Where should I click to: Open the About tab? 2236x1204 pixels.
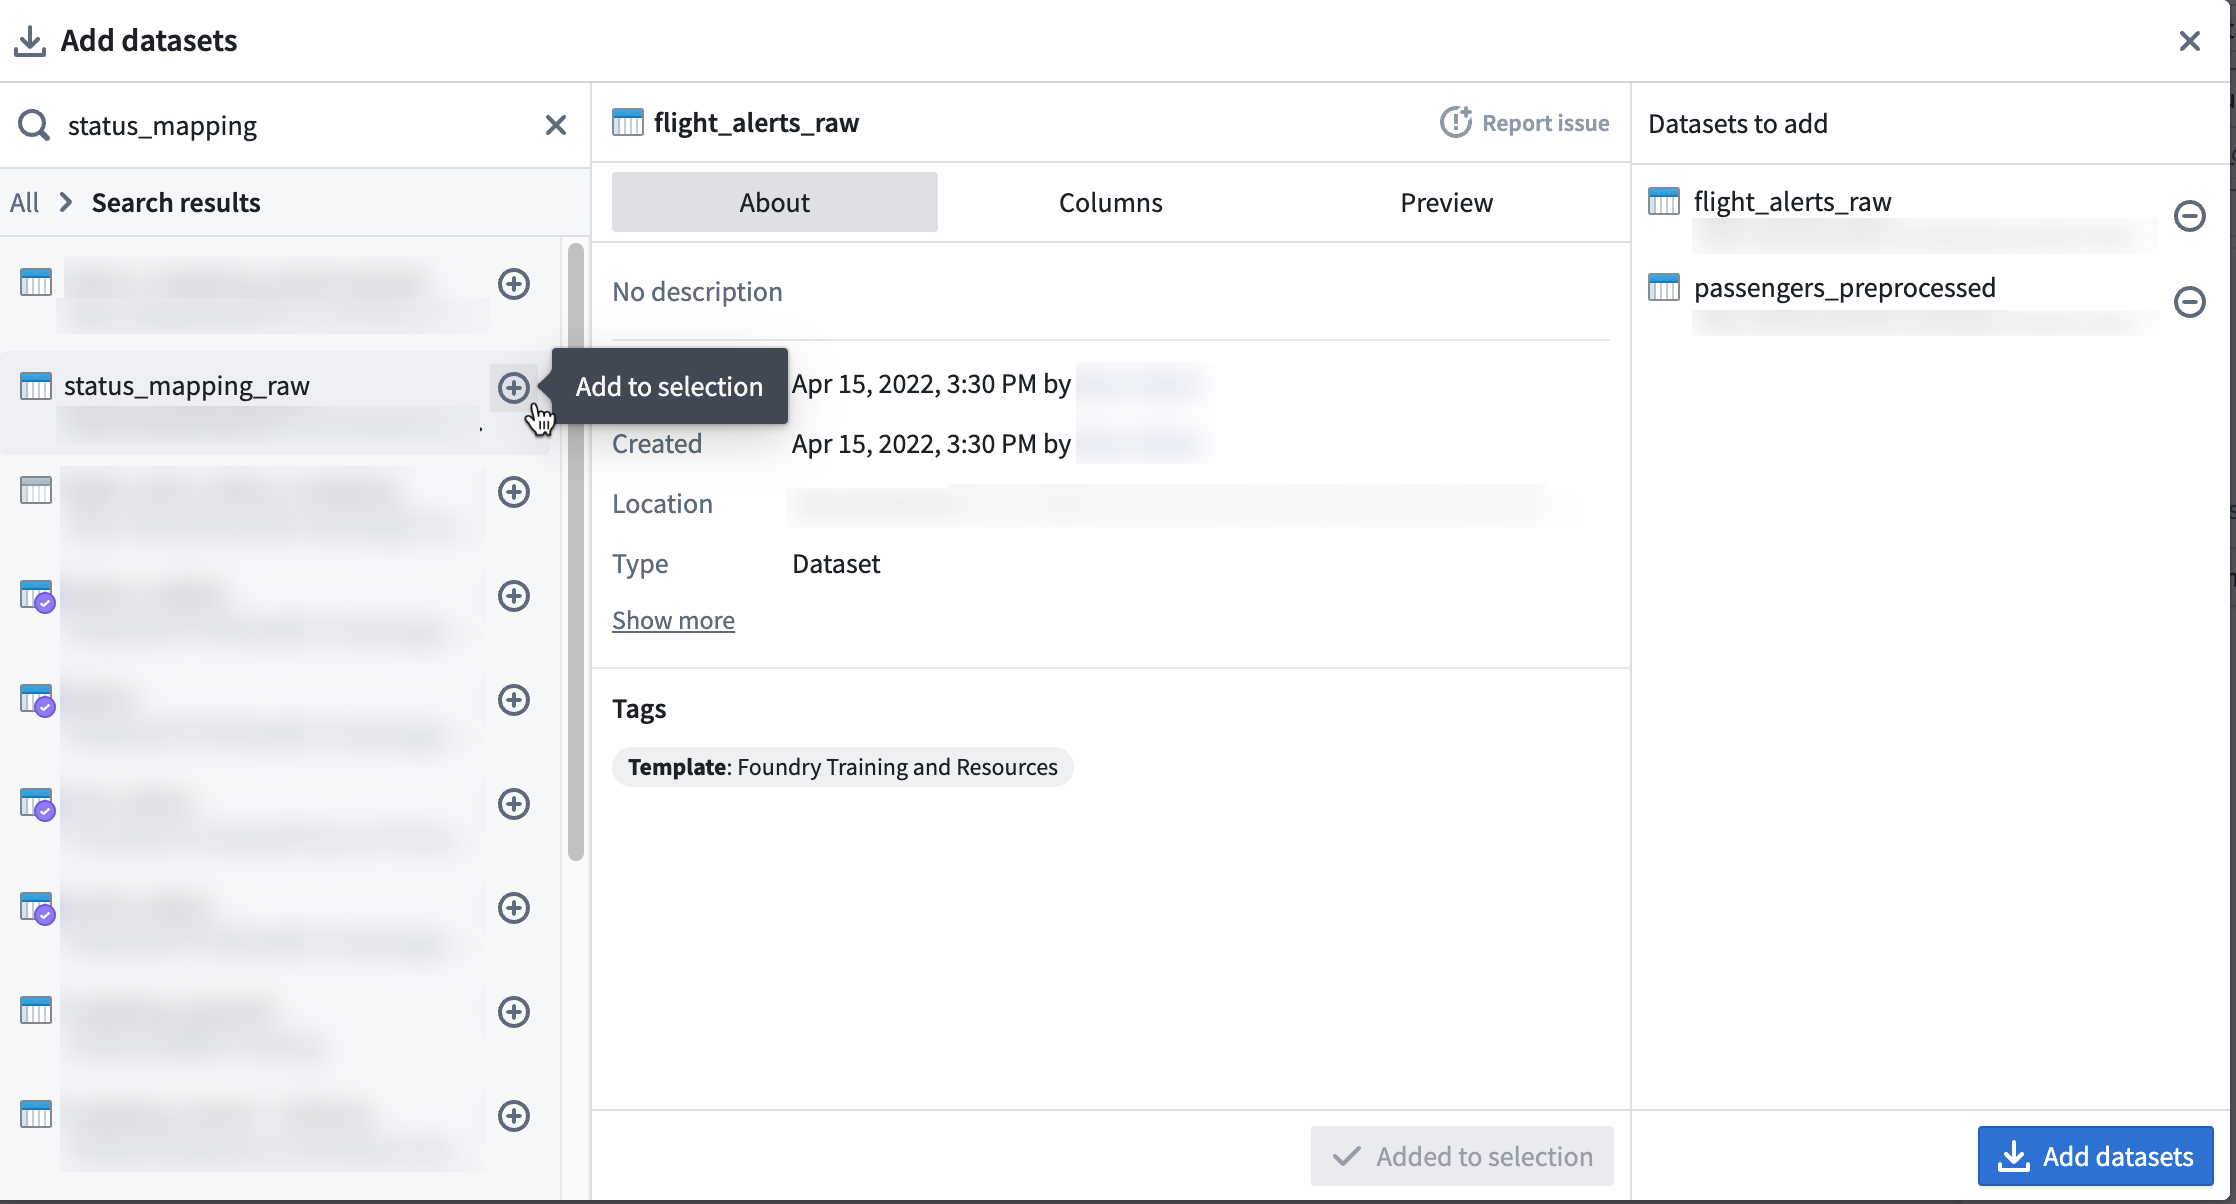tap(774, 202)
